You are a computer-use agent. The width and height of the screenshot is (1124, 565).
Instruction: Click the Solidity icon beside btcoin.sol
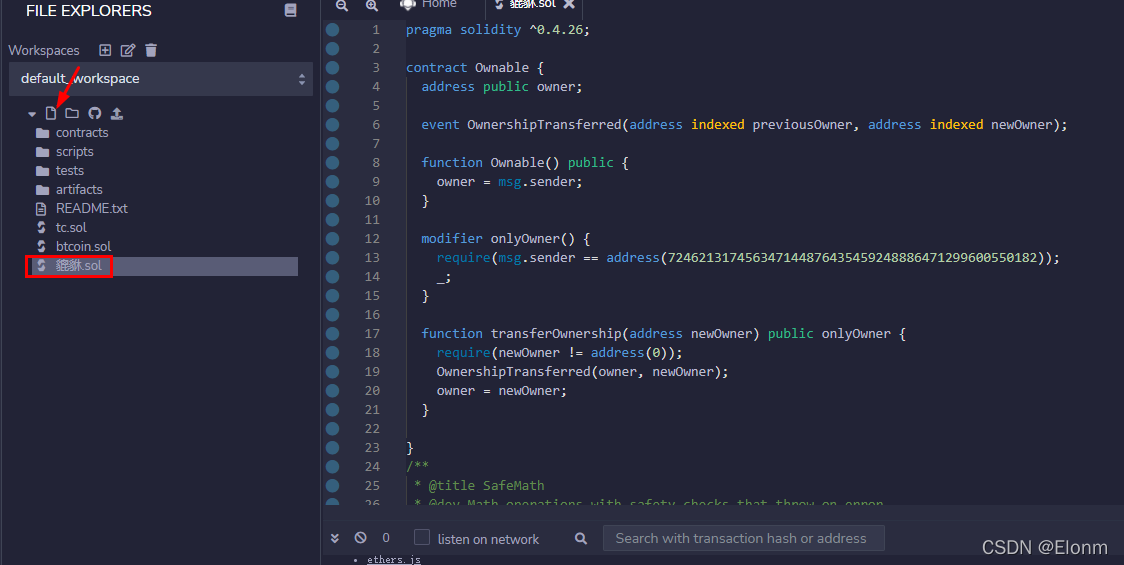[42, 247]
